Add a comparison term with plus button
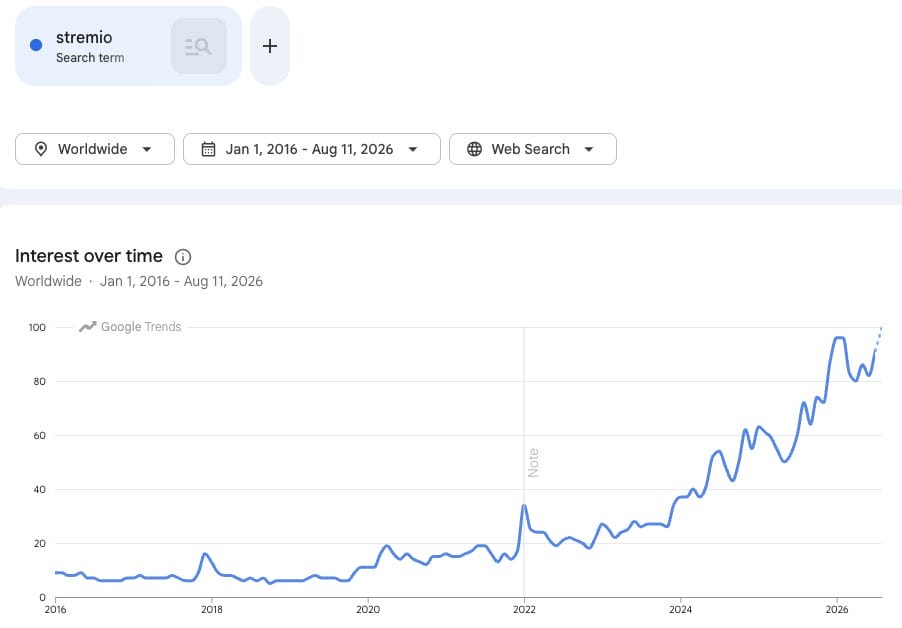Image resolution: width=902 pixels, height=628 pixels. click(270, 46)
